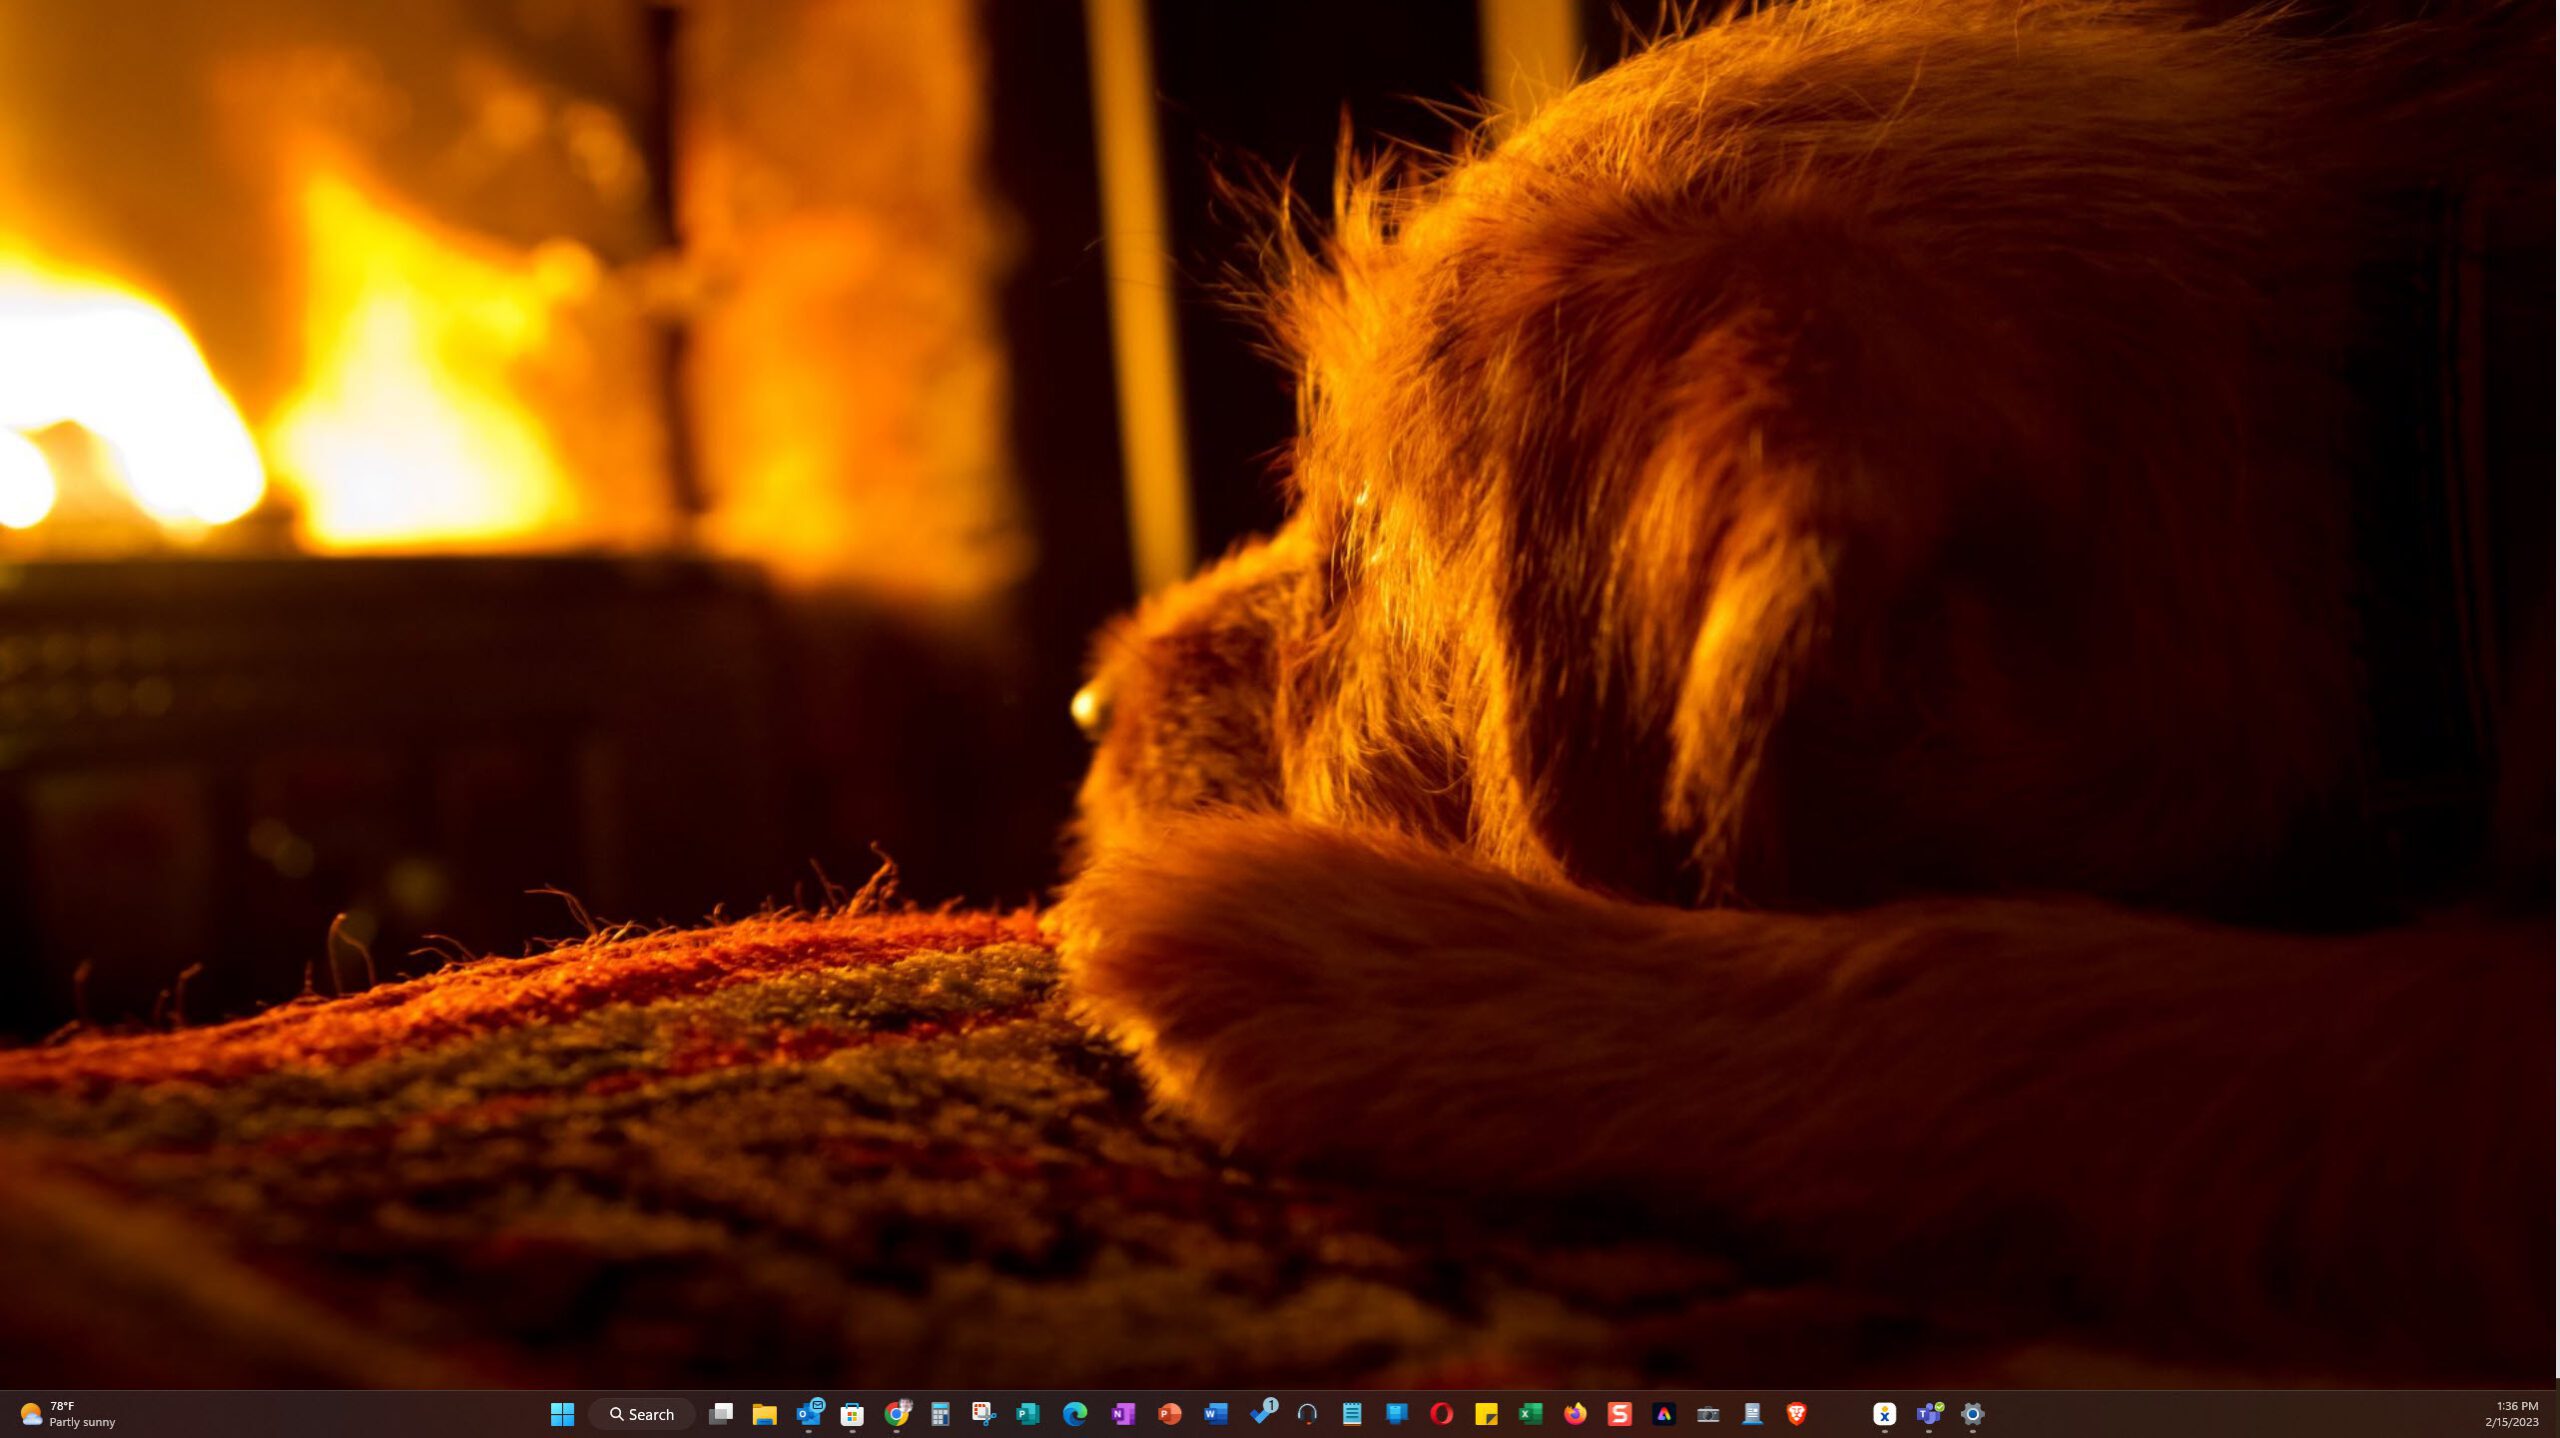
Task: Open Google Chrome from taskbar
Action: coord(897,1413)
